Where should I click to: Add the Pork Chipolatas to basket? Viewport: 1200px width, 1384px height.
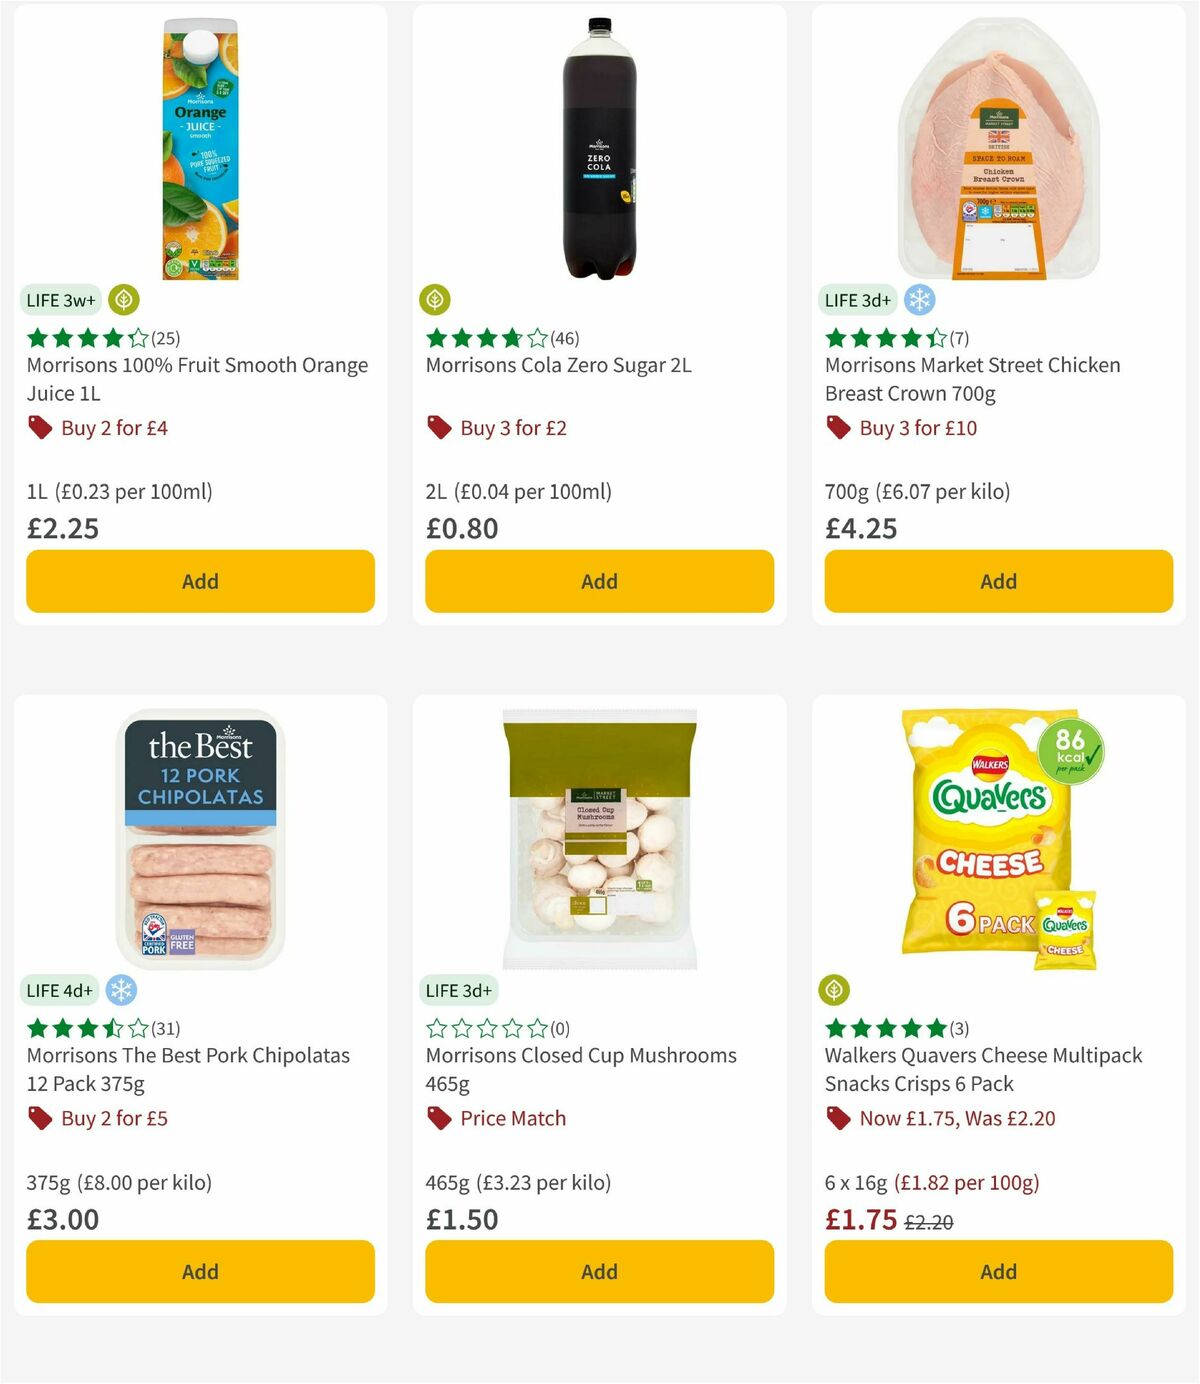pos(199,1271)
